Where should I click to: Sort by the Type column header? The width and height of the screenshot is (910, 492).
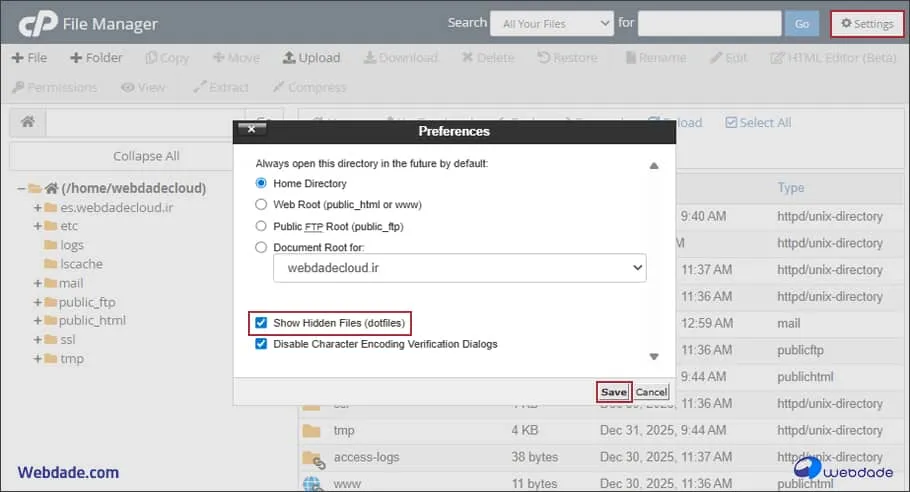791,188
